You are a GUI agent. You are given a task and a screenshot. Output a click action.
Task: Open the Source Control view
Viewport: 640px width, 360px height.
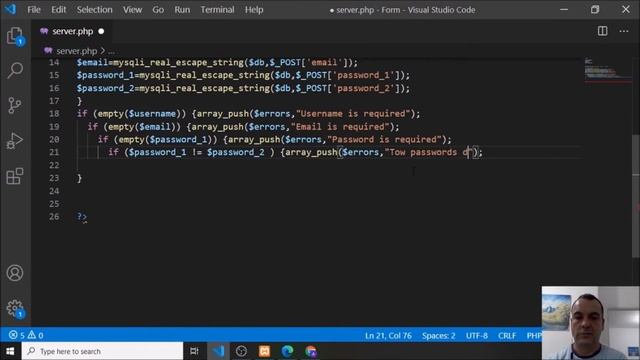click(15, 105)
